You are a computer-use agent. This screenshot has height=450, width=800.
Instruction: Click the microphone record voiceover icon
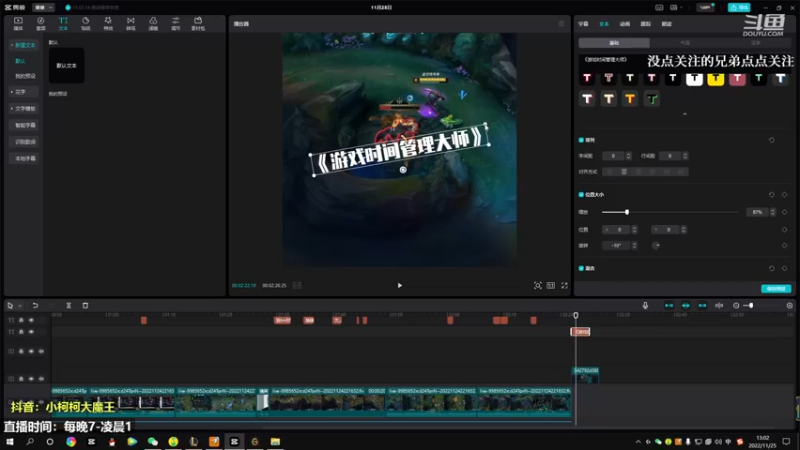645,306
